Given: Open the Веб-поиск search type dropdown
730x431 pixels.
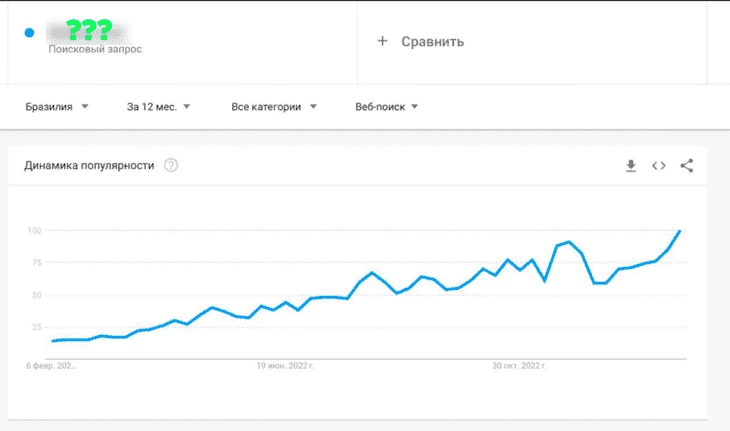Looking at the screenshot, I should pyautogui.click(x=386, y=107).
